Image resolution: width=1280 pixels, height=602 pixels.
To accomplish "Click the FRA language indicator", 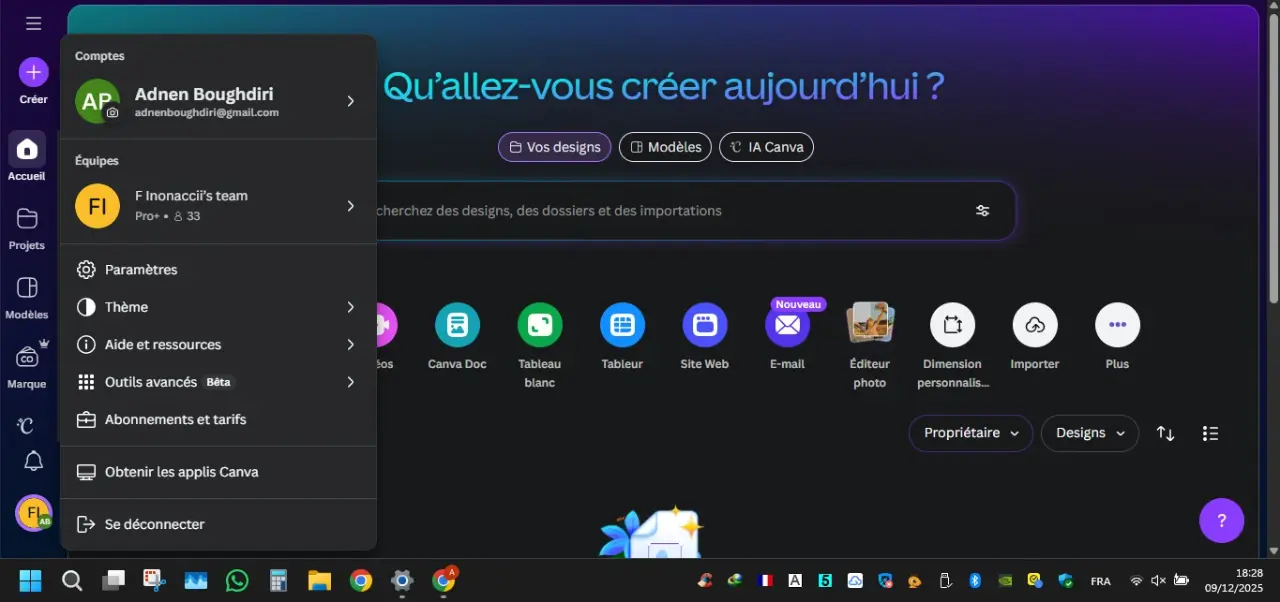I will 1100,581.
